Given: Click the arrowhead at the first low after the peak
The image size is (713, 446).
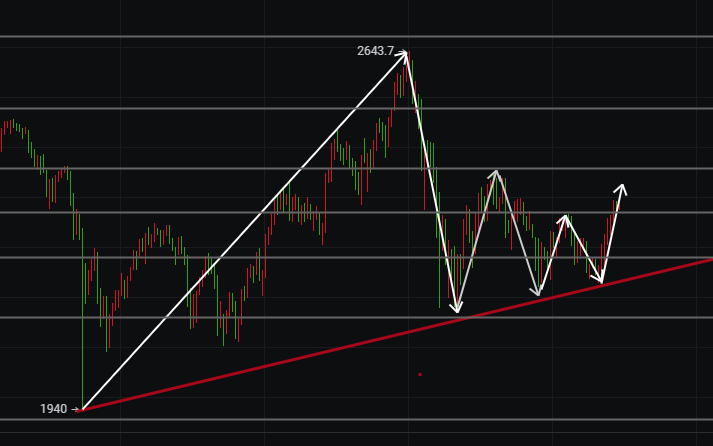Looking at the screenshot, I should click(456, 311).
